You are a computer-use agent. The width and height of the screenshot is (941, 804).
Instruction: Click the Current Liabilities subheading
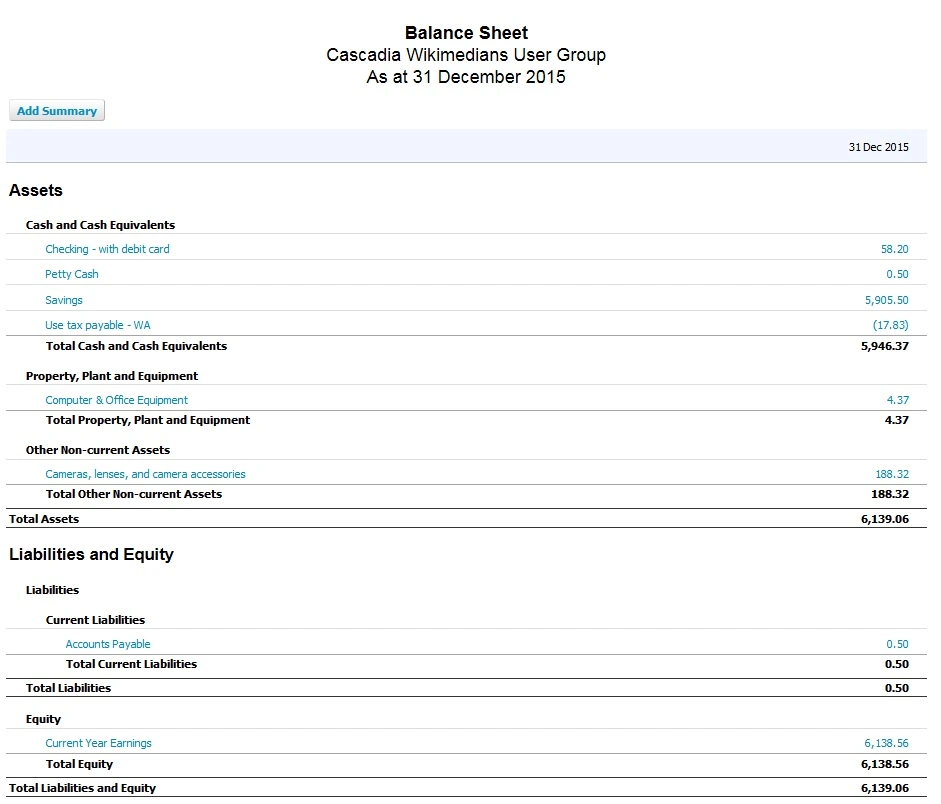[x=95, y=620]
